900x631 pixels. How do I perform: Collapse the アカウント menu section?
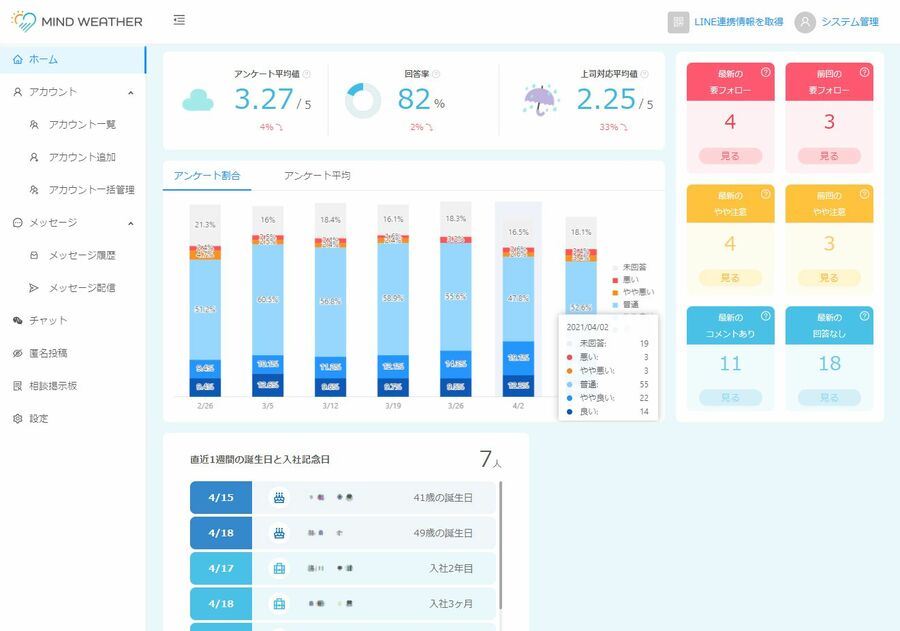tap(131, 92)
